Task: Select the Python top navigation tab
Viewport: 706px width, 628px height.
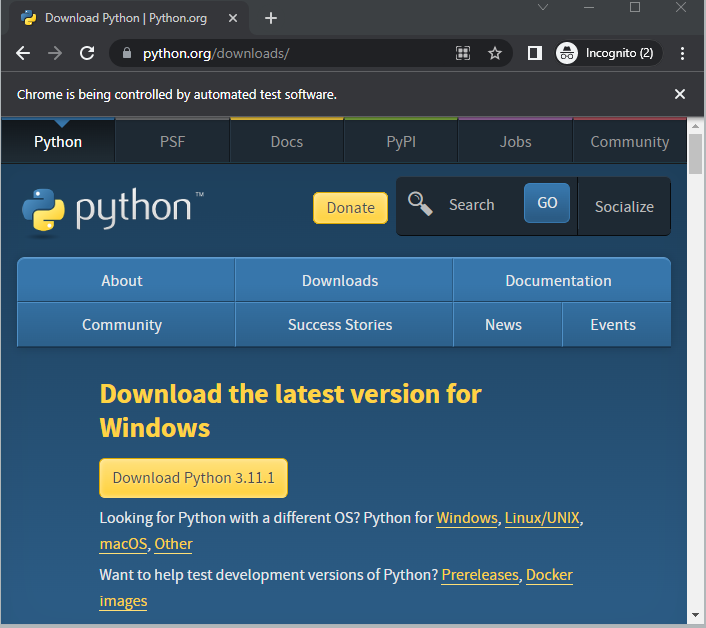Action: click(x=58, y=142)
